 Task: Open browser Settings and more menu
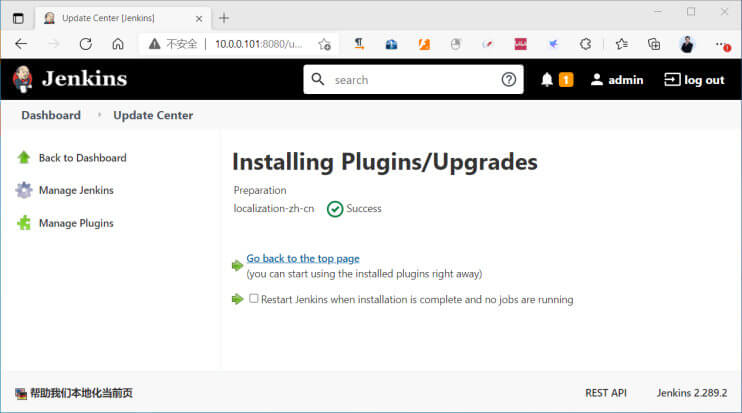coord(721,44)
